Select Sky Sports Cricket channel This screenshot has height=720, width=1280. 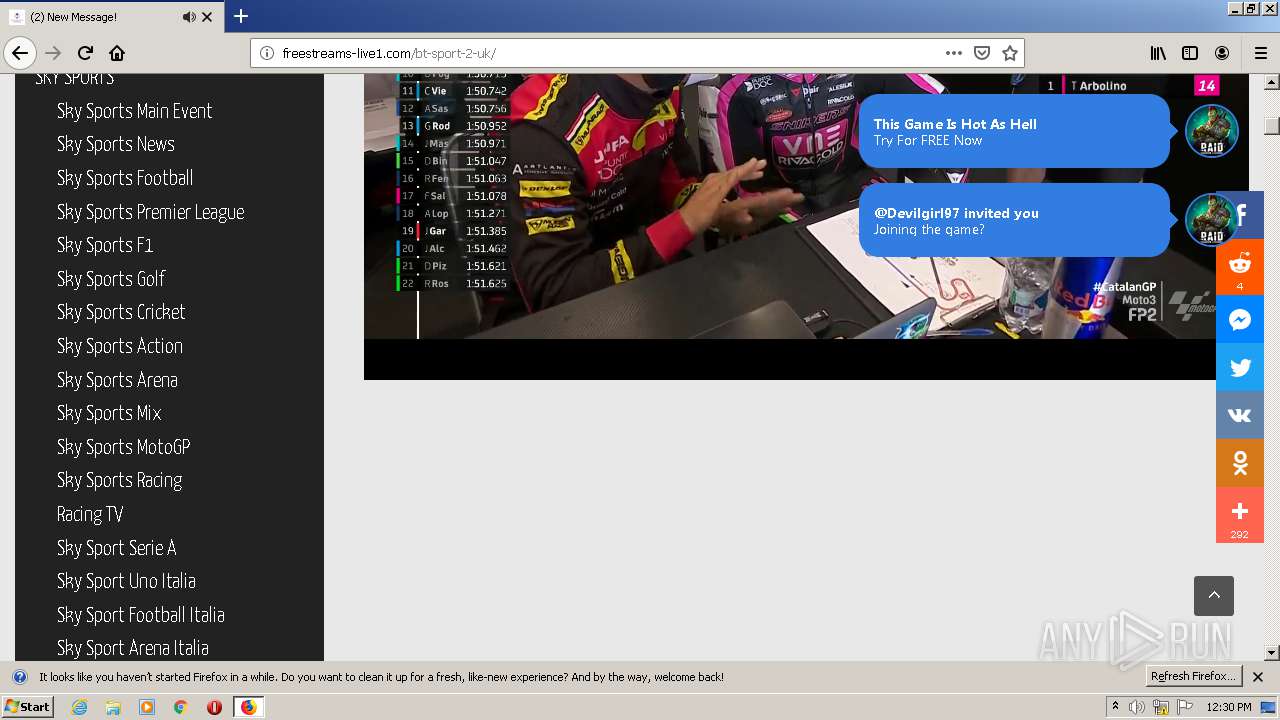[x=121, y=312]
